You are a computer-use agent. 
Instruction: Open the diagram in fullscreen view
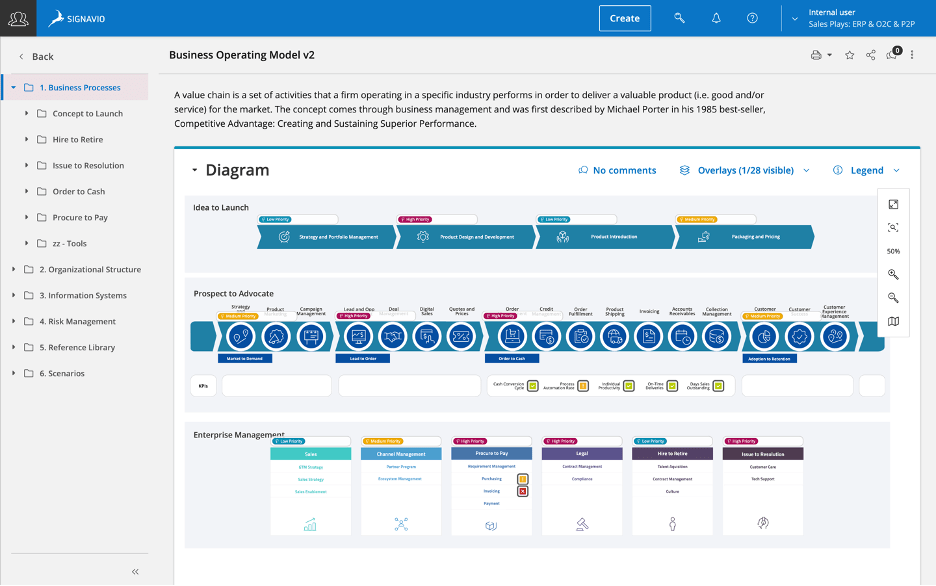tap(893, 204)
